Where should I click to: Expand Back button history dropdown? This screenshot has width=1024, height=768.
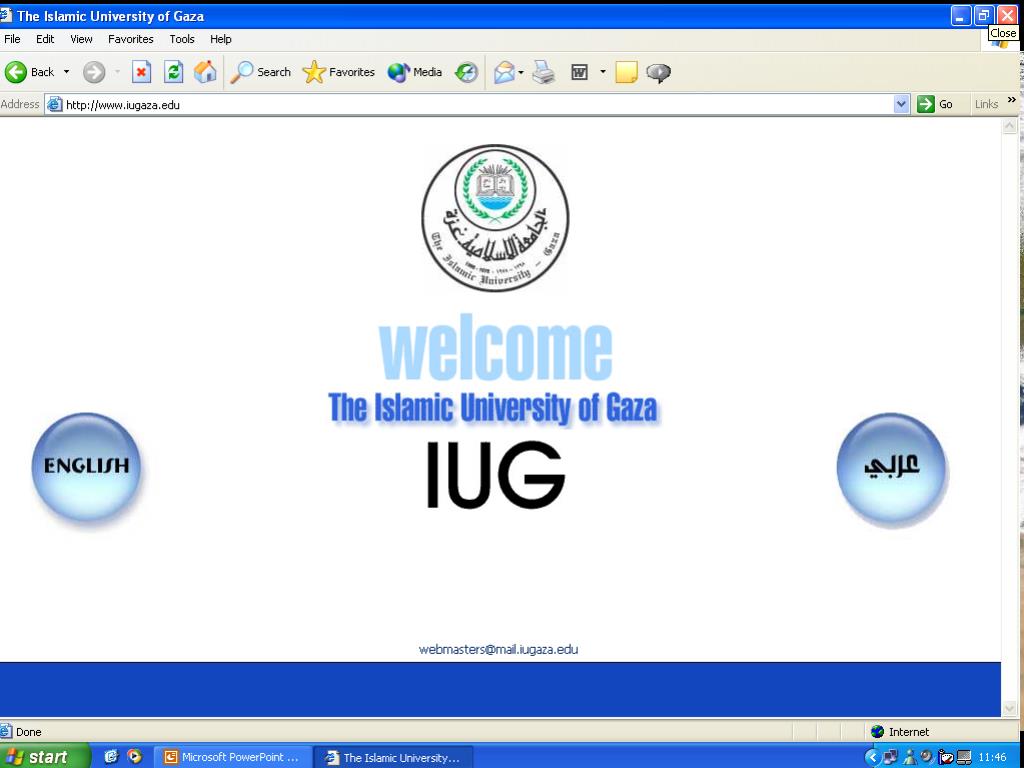66,72
